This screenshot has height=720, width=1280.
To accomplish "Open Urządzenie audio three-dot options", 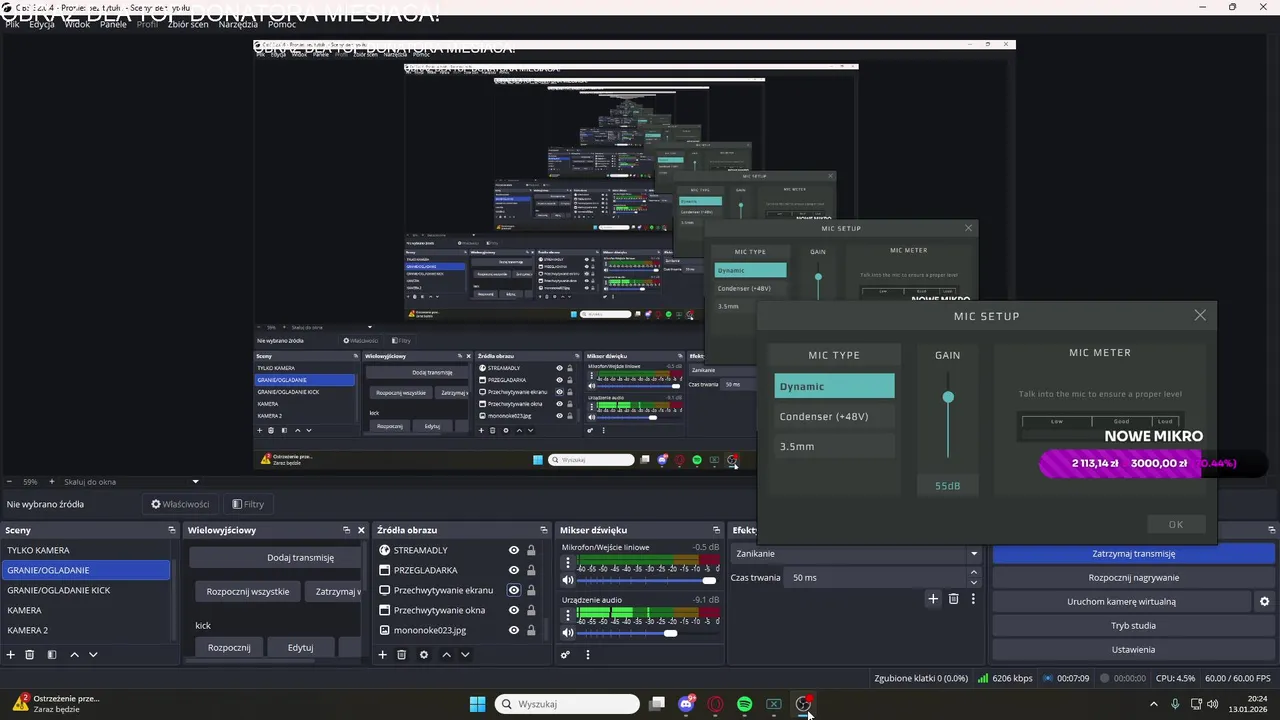I will (568, 614).
